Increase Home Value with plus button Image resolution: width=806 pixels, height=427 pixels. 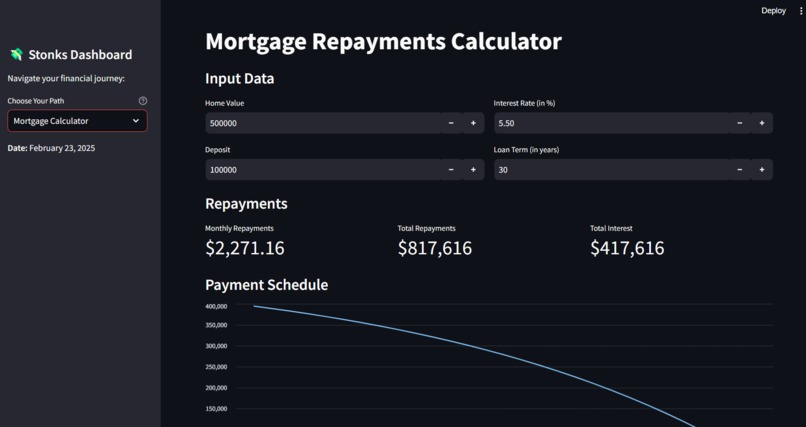[x=473, y=123]
